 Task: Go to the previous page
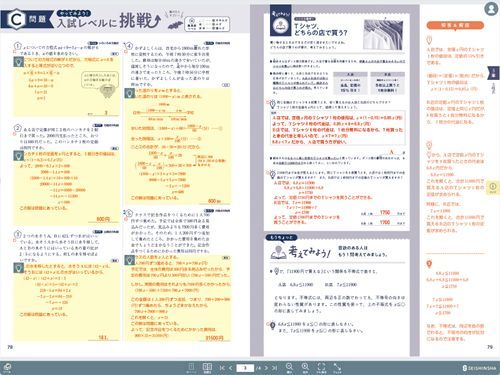230,368
